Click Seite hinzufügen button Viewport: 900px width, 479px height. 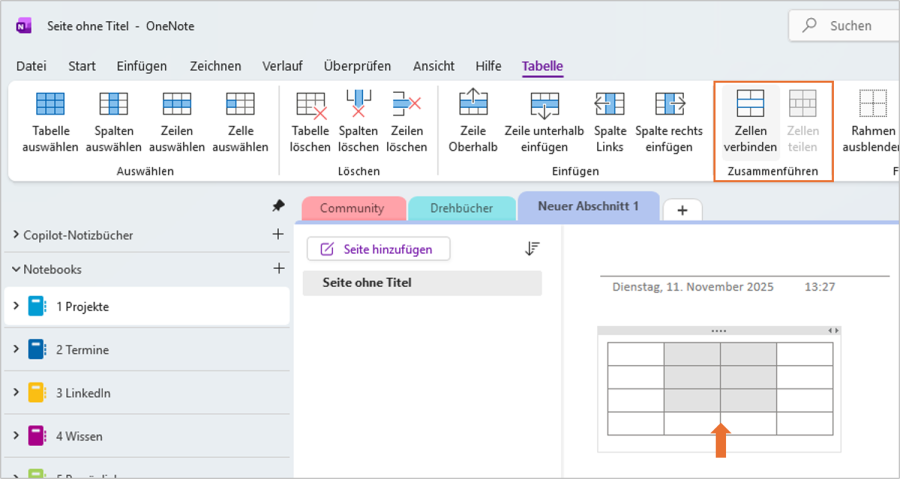point(379,249)
